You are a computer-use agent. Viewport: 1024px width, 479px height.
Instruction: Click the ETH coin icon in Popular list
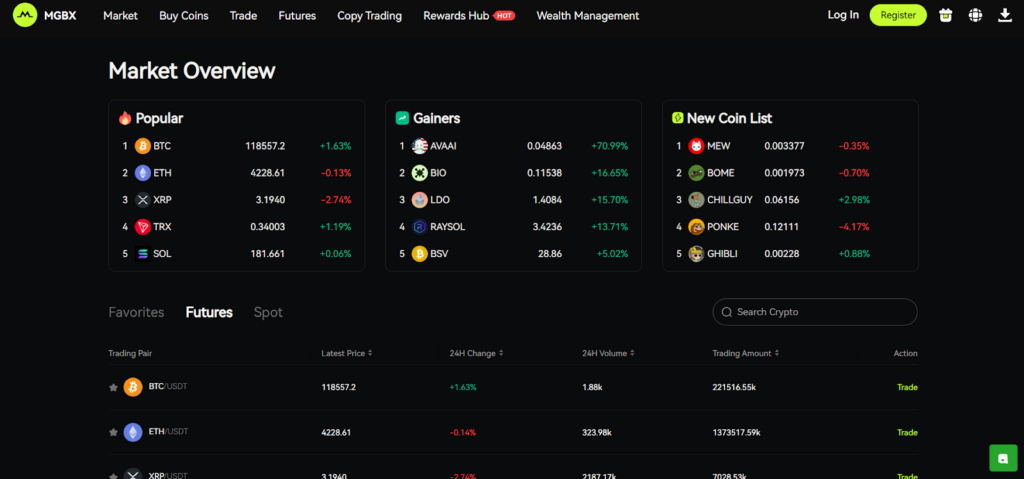point(142,173)
